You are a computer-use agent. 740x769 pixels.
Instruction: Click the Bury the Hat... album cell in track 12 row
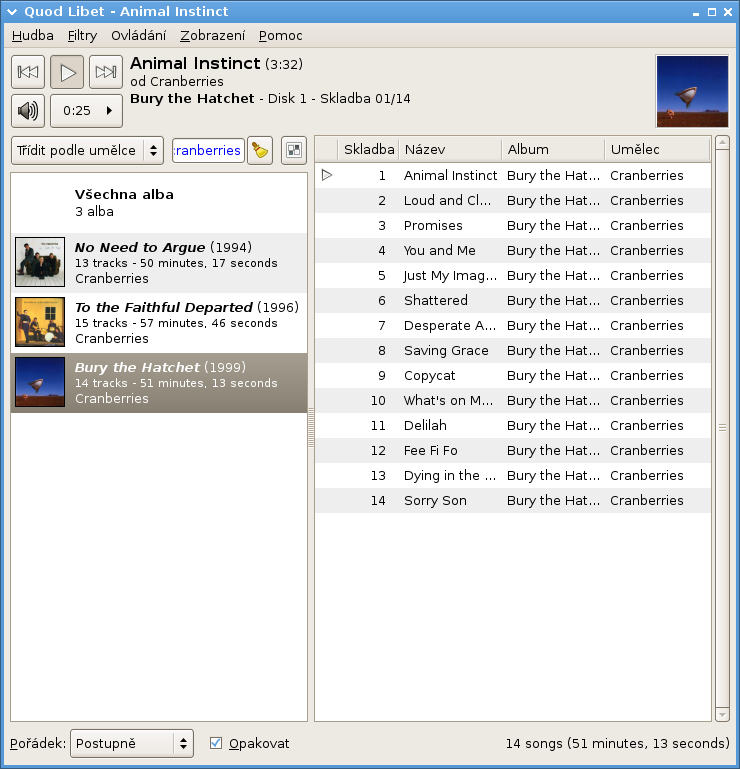pos(553,451)
